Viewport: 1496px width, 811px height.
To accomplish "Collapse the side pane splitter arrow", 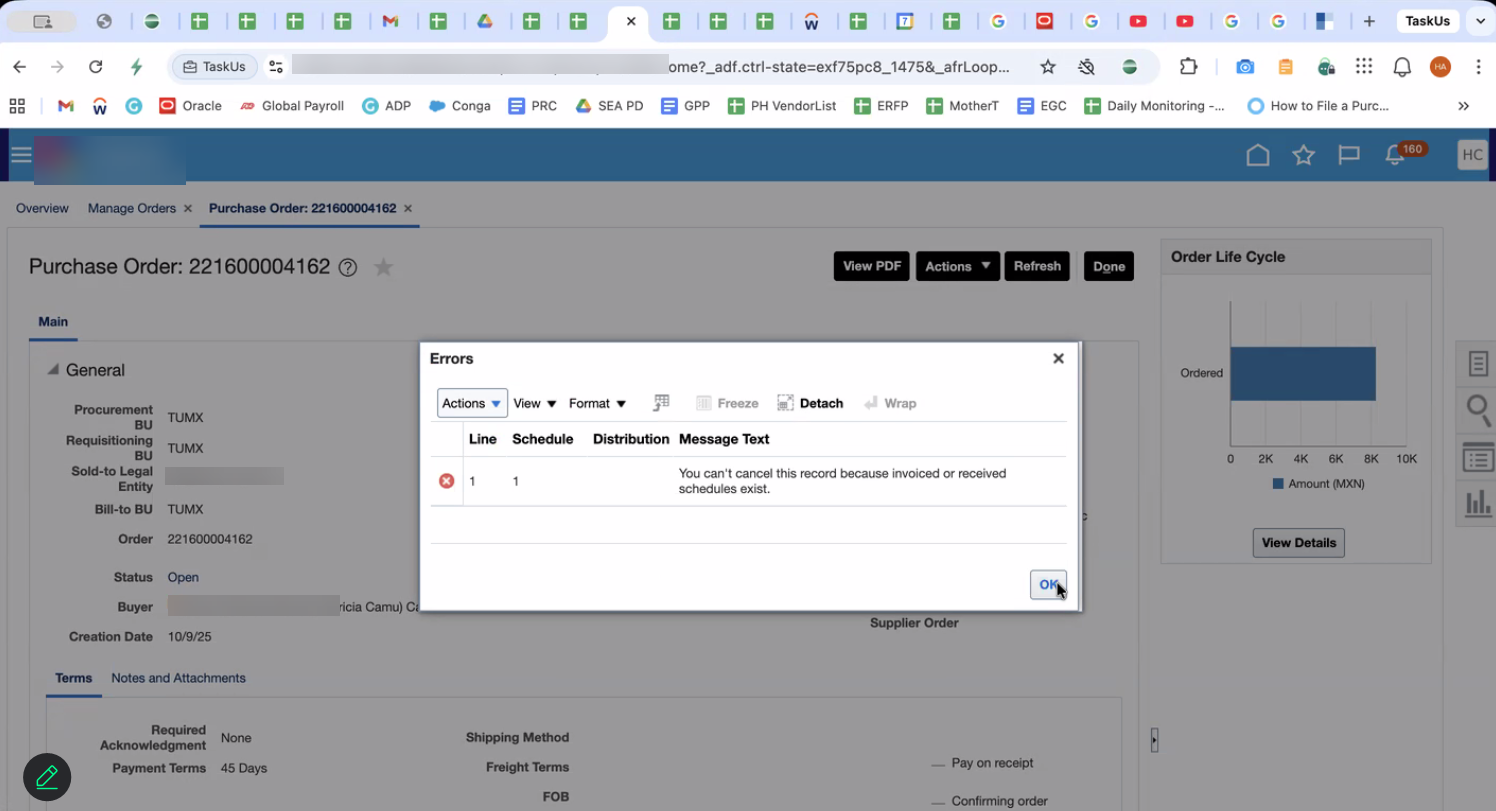I will tap(1154, 740).
